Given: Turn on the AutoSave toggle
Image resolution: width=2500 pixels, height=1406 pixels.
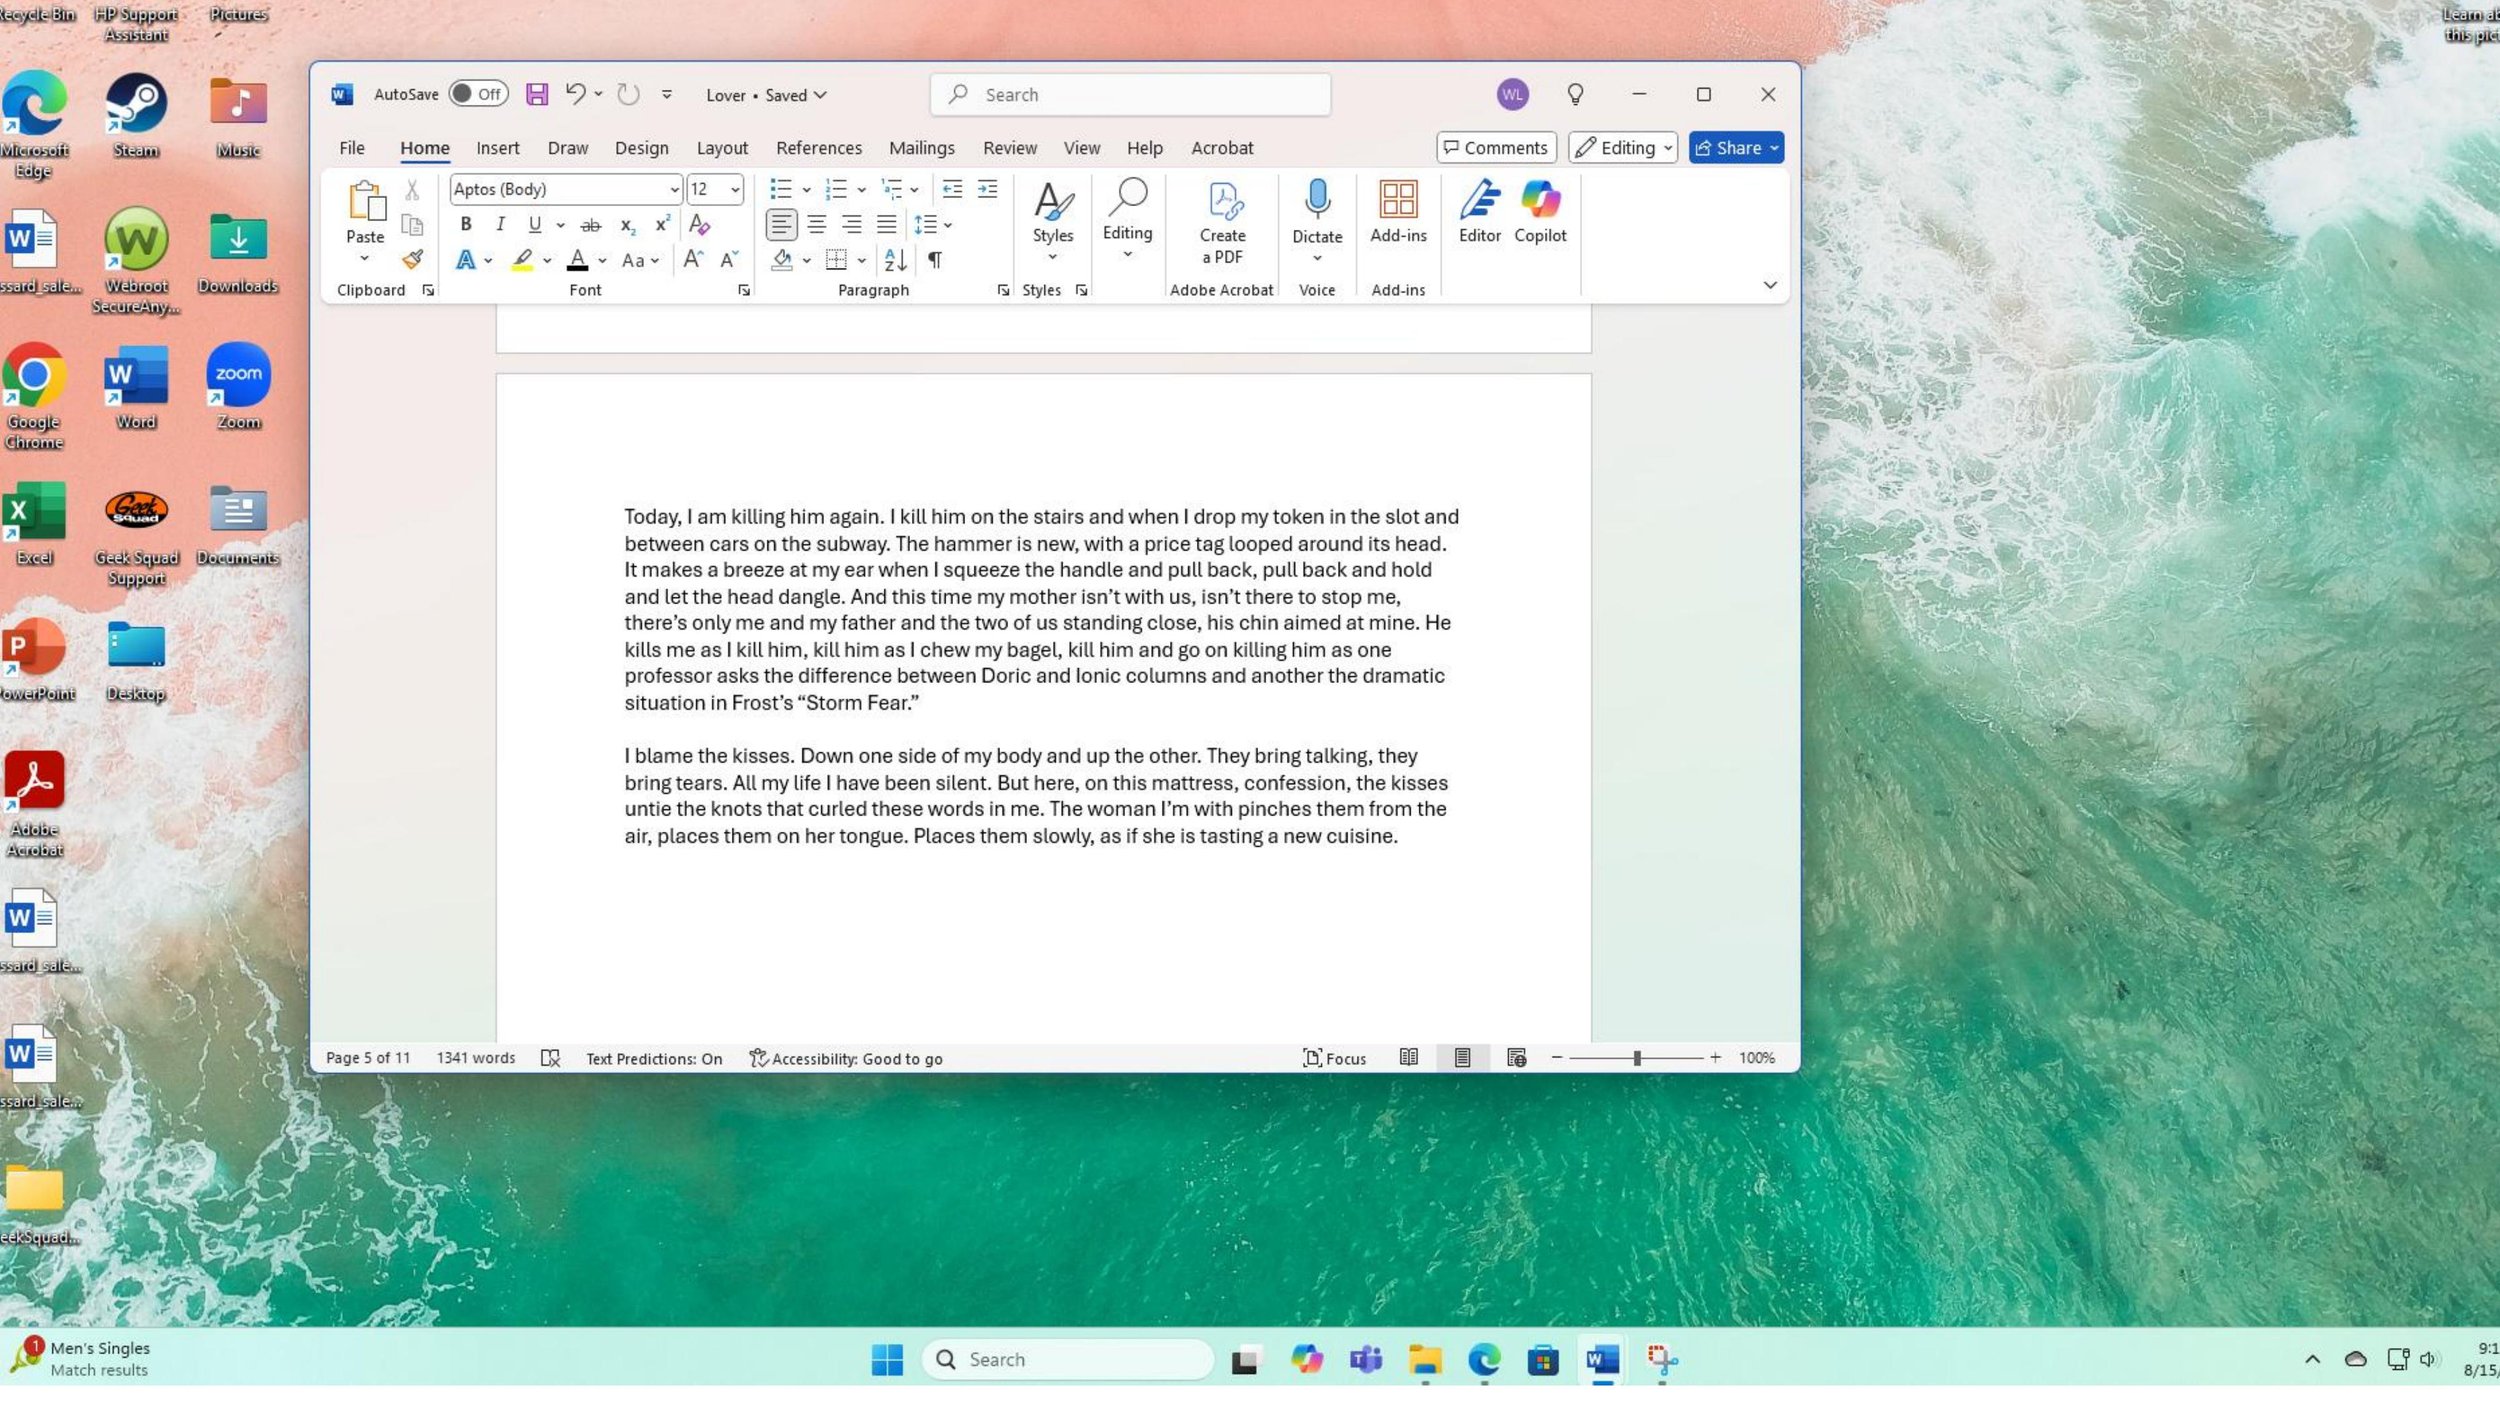Looking at the screenshot, I should point(478,94).
